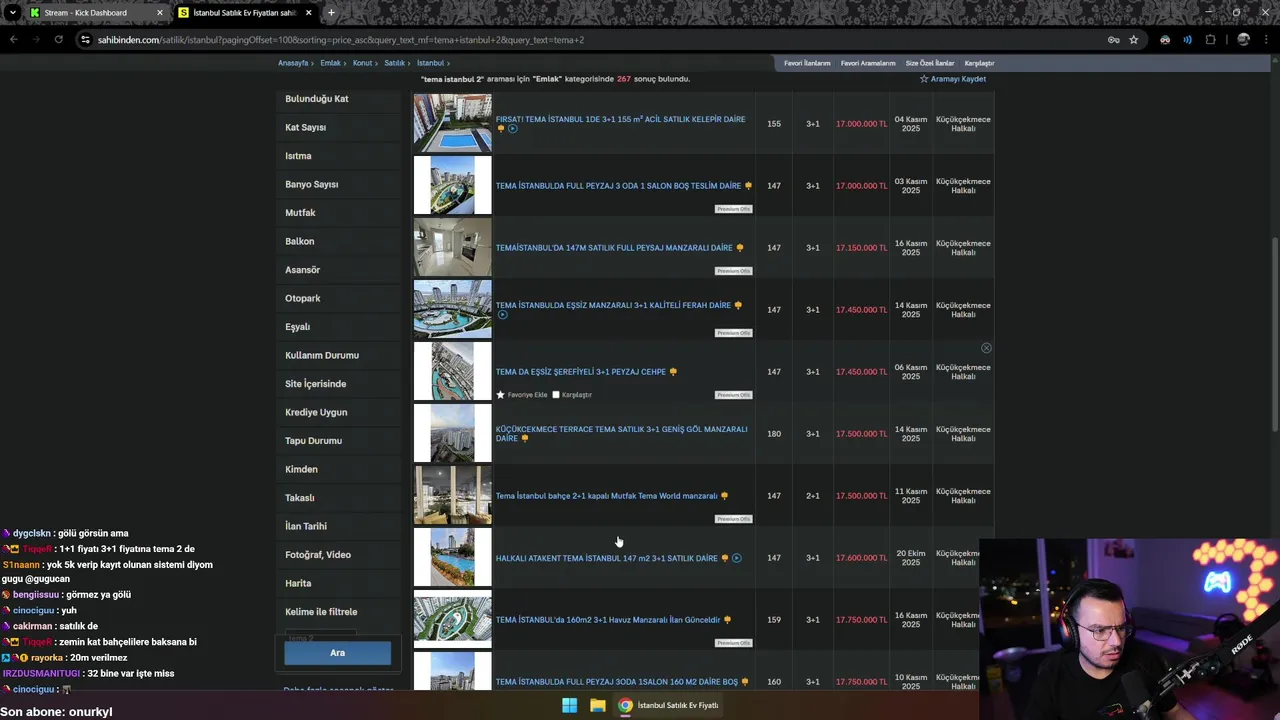Screen dimensions: 1280x720
Task: Open FIRSAT! TEMA İSTANBUL 1DE 3+1 listing
Action: click(620, 119)
